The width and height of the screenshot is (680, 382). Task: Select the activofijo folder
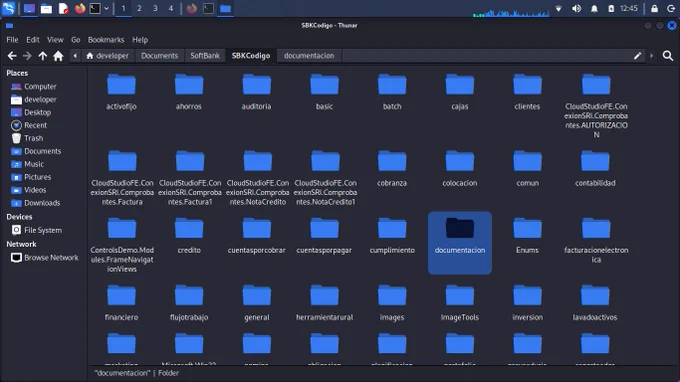pyautogui.click(x=121, y=92)
